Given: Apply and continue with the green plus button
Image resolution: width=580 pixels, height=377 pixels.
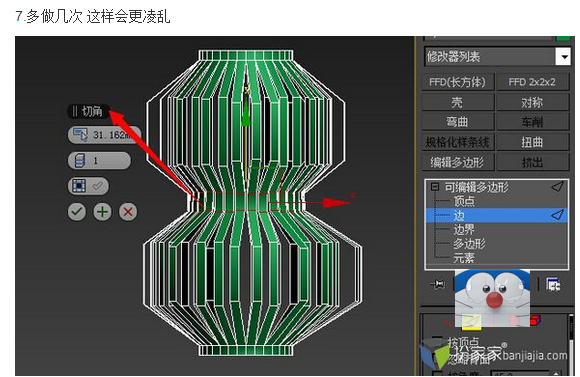Looking at the screenshot, I should [x=102, y=212].
